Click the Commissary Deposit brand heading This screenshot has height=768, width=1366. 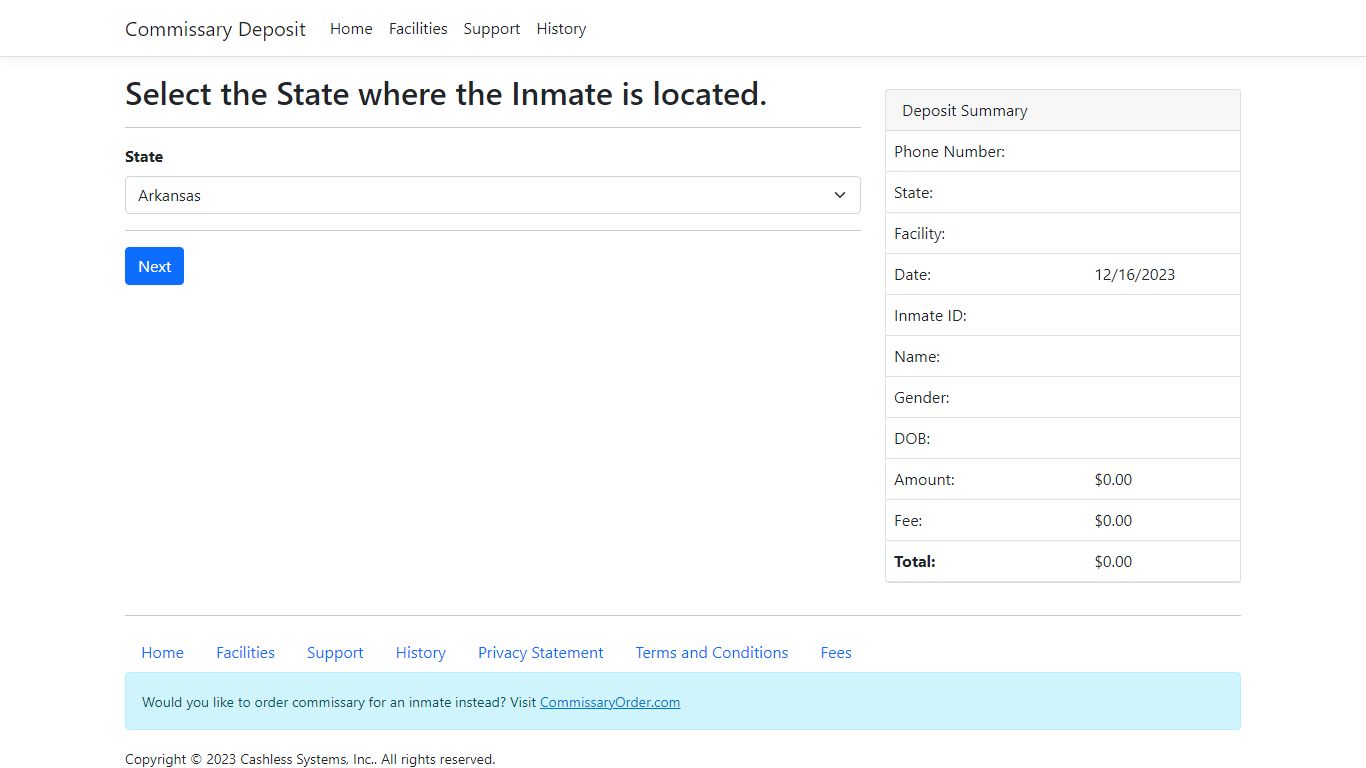pyautogui.click(x=215, y=29)
